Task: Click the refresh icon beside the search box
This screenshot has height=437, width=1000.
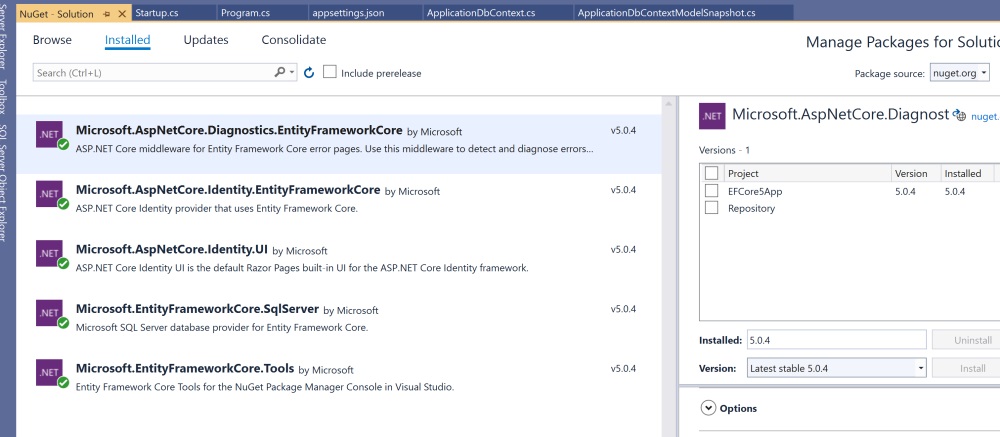Action: (309, 73)
